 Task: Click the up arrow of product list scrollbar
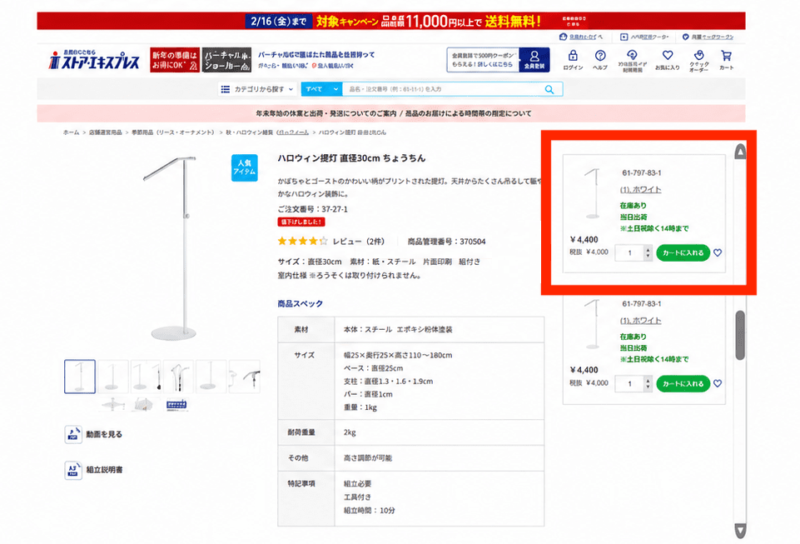(740, 151)
